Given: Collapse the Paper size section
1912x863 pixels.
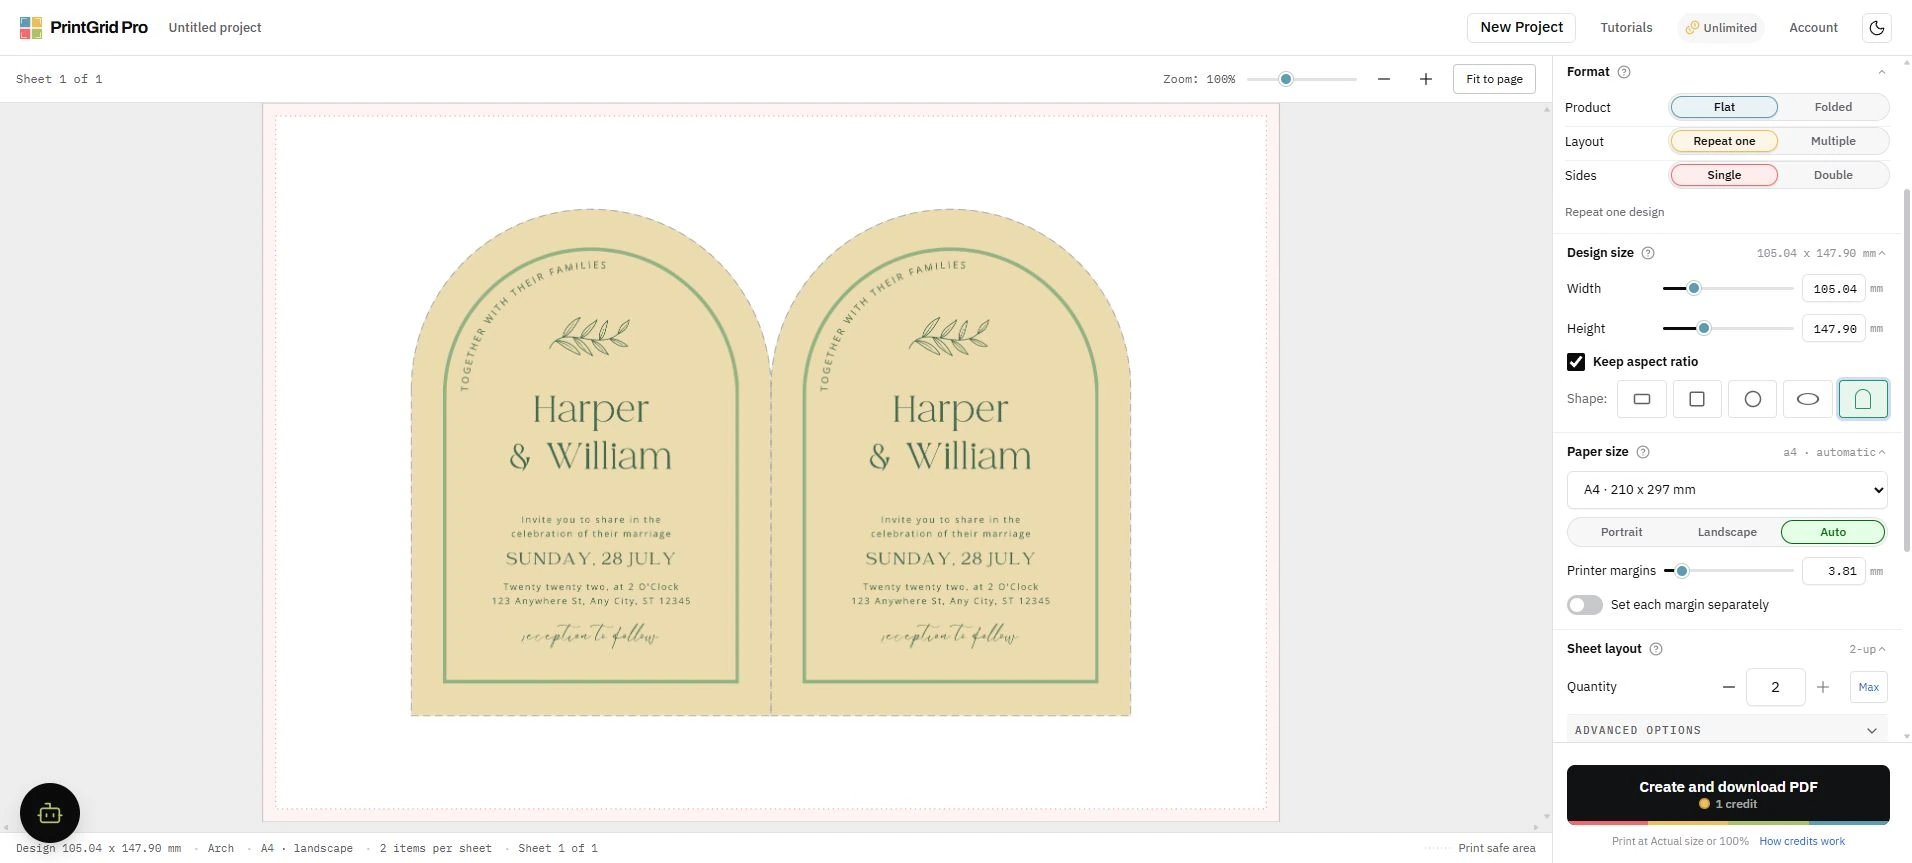Looking at the screenshot, I should (1881, 452).
